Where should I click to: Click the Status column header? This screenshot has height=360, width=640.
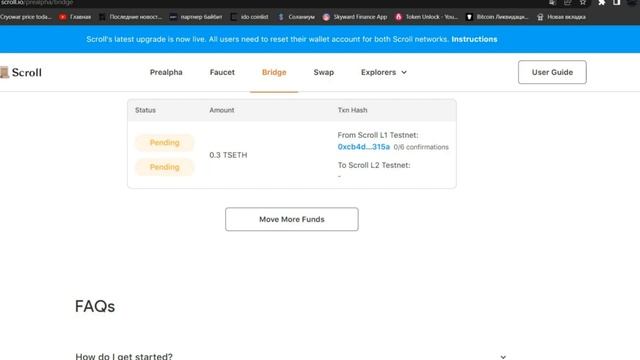point(145,110)
